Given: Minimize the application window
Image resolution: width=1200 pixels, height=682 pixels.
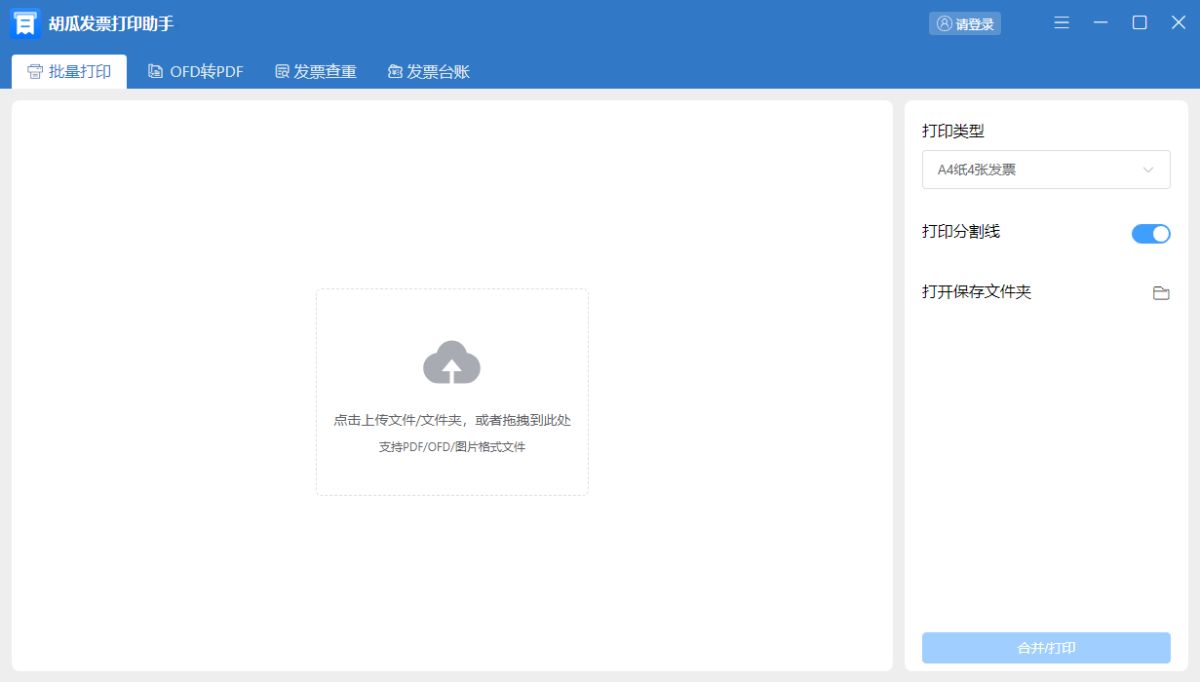Looking at the screenshot, I should (1101, 23).
